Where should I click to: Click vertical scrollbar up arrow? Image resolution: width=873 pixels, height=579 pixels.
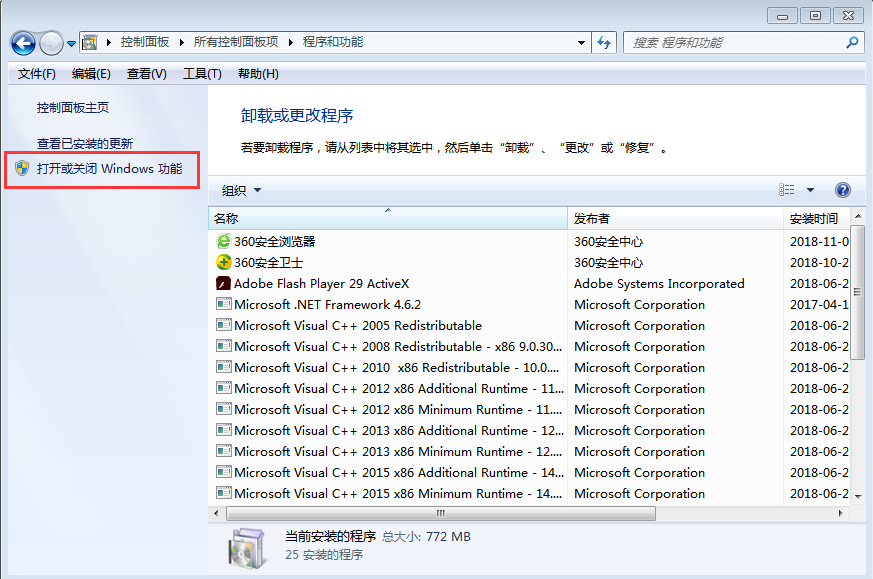tap(858, 216)
